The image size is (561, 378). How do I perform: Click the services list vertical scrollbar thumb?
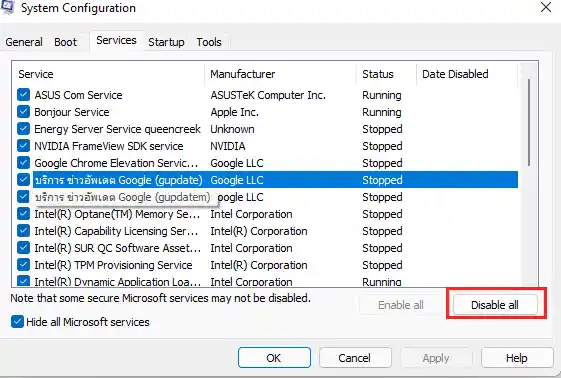(x=529, y=123)
